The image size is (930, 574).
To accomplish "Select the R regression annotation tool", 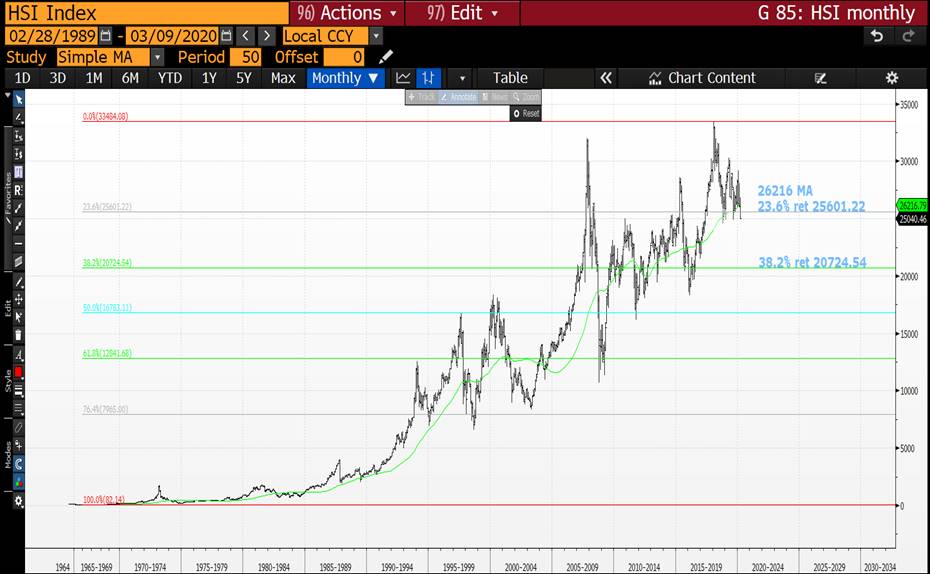I will pos(18,190).
